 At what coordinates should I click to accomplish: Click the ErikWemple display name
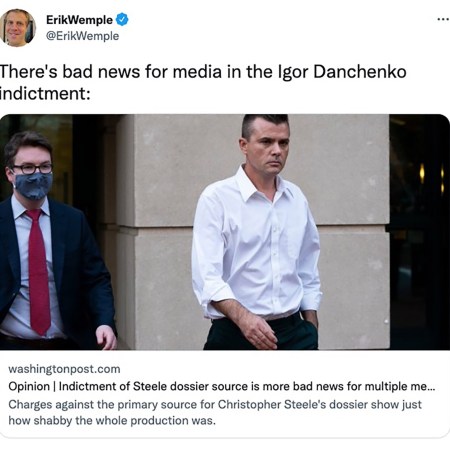[x=79, y=20]
